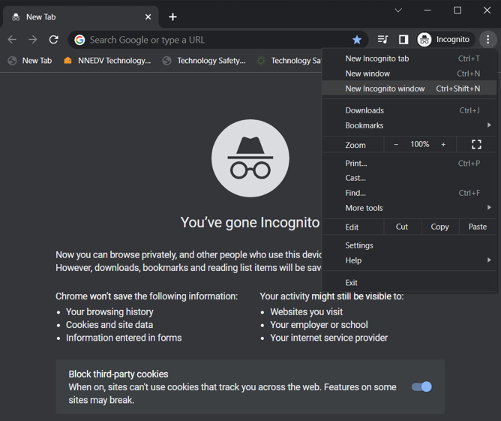Click Your internet service provider list item
The image size is (501, 421).
(329, 338)
